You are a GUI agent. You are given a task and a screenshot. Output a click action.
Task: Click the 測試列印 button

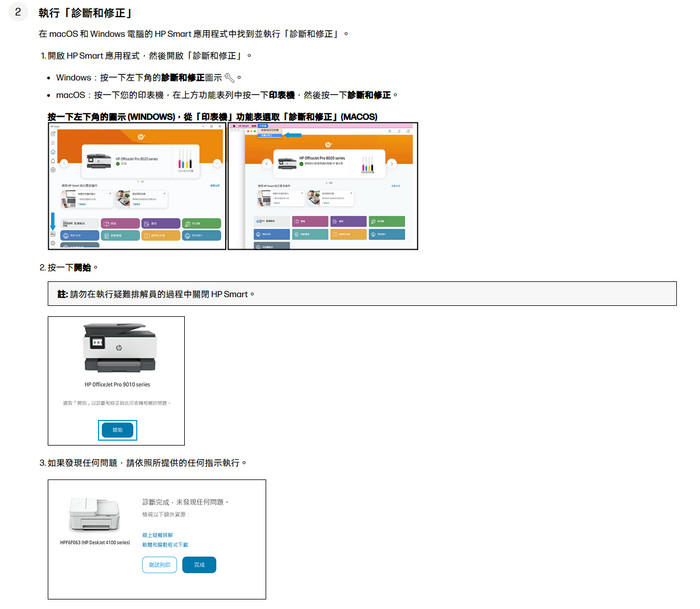coord(159,564)
